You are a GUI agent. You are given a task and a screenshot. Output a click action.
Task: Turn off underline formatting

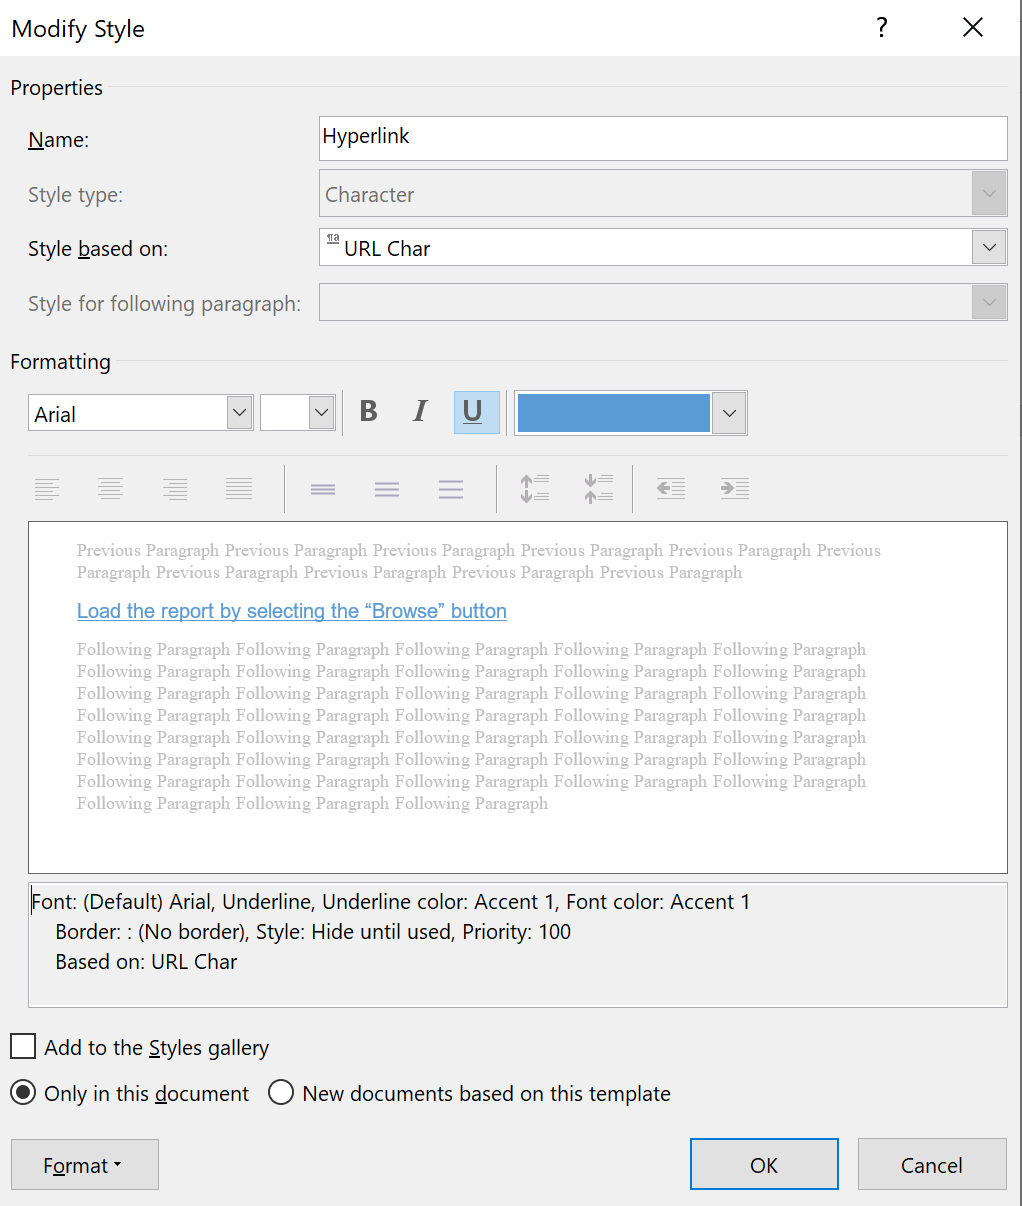click(x=476, y=412)
